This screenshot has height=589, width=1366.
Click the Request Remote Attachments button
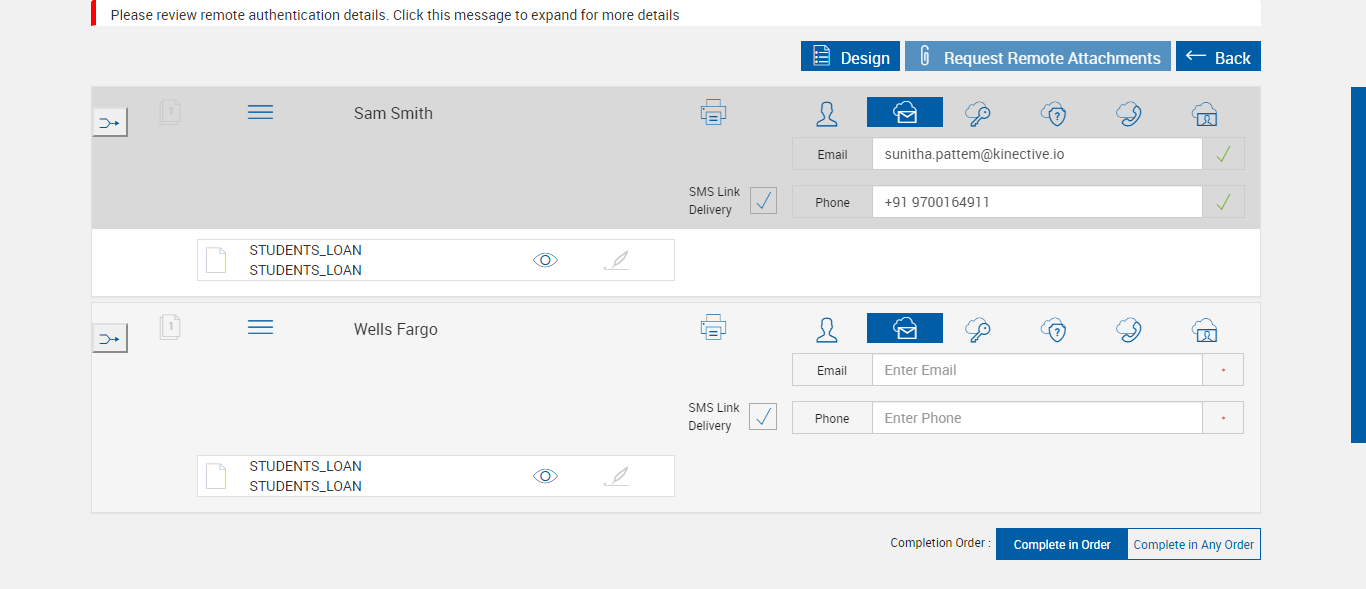pyautogui.click(x=1037, y=57)
